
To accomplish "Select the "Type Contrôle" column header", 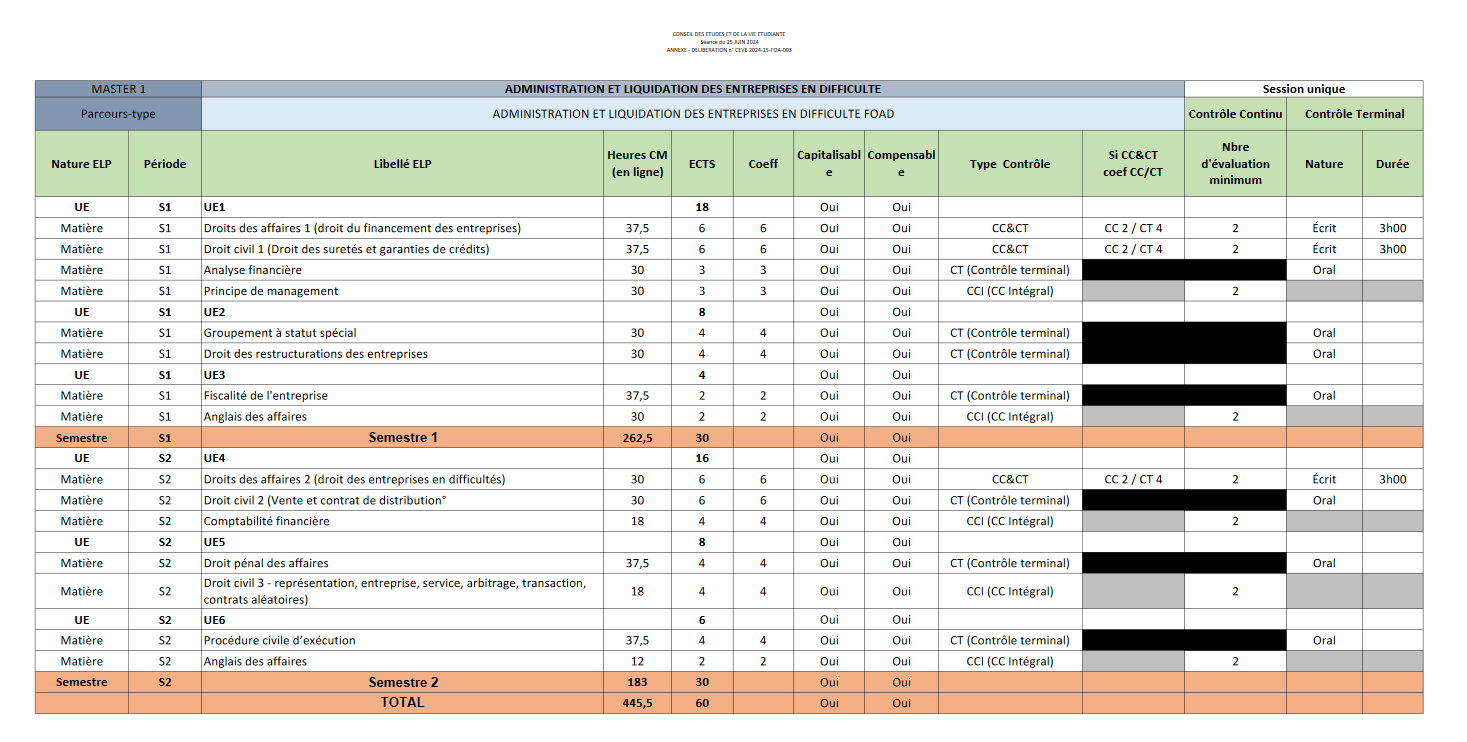I will (1010, 164).
